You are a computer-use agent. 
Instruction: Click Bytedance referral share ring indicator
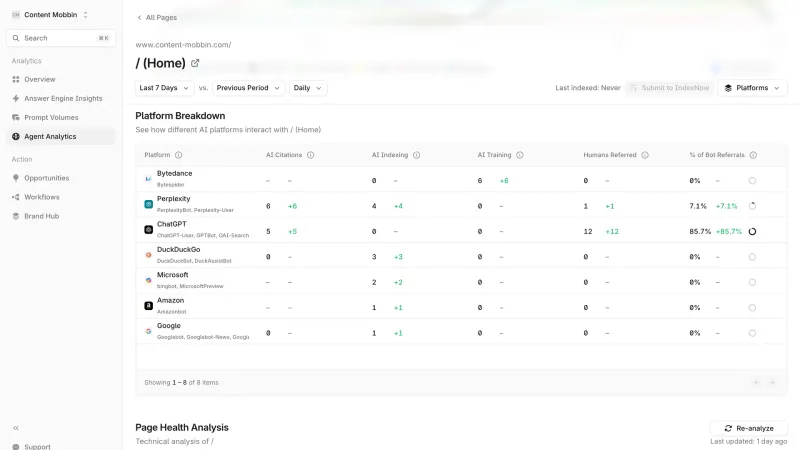click(752, 181)
